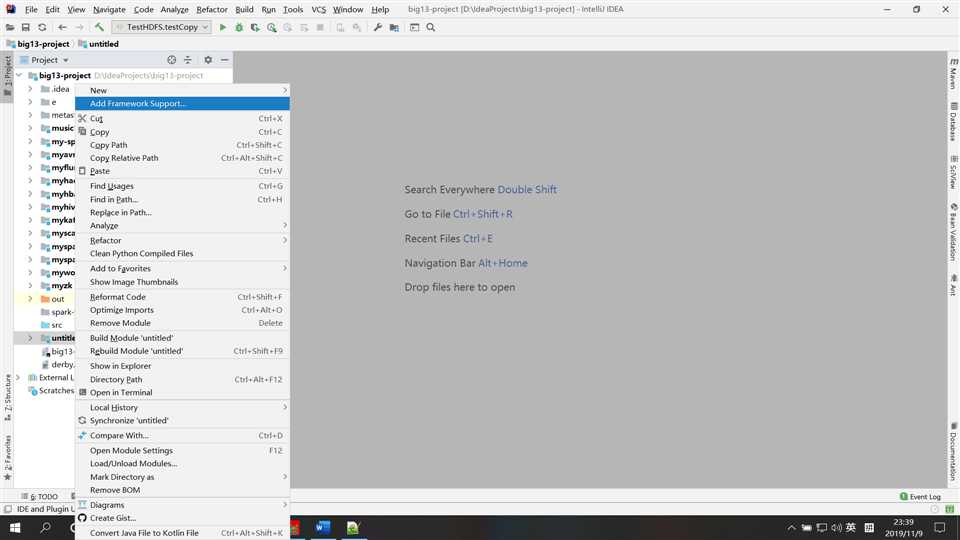Open the Navigate menu
Viewport: 960px width, 540px height.
109,9
